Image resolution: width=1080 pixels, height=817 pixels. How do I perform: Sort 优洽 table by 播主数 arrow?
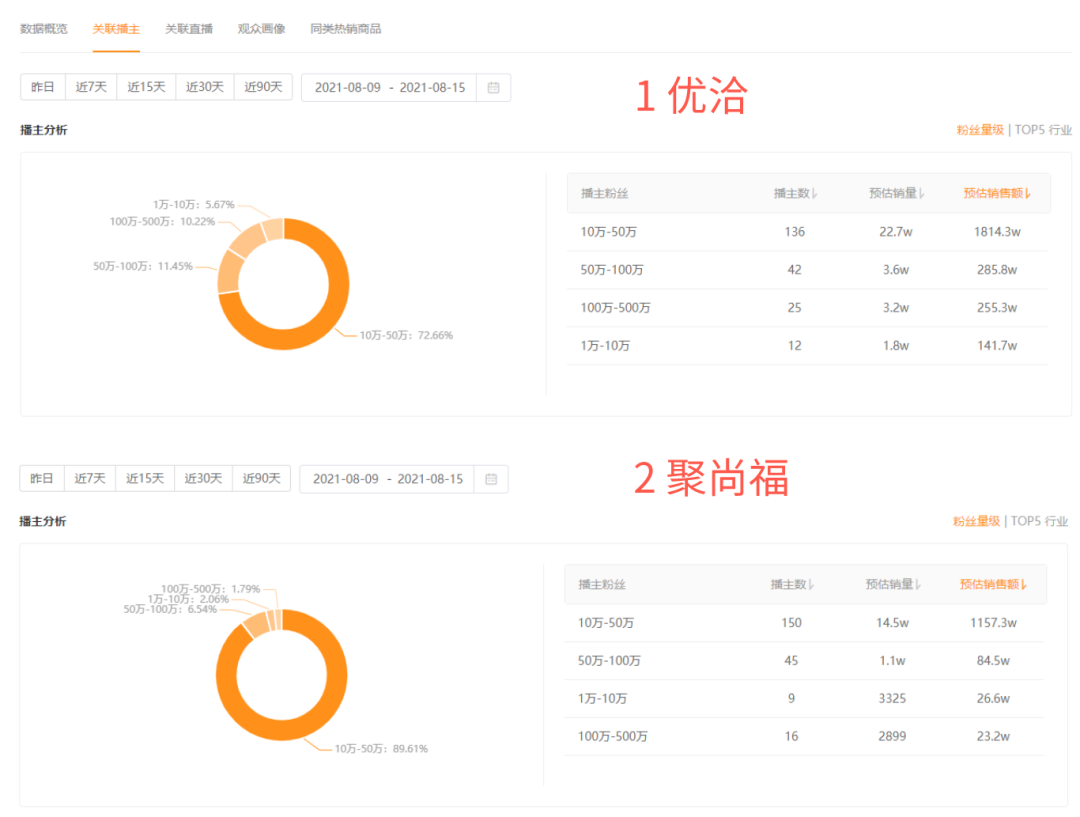coord(815,194)
